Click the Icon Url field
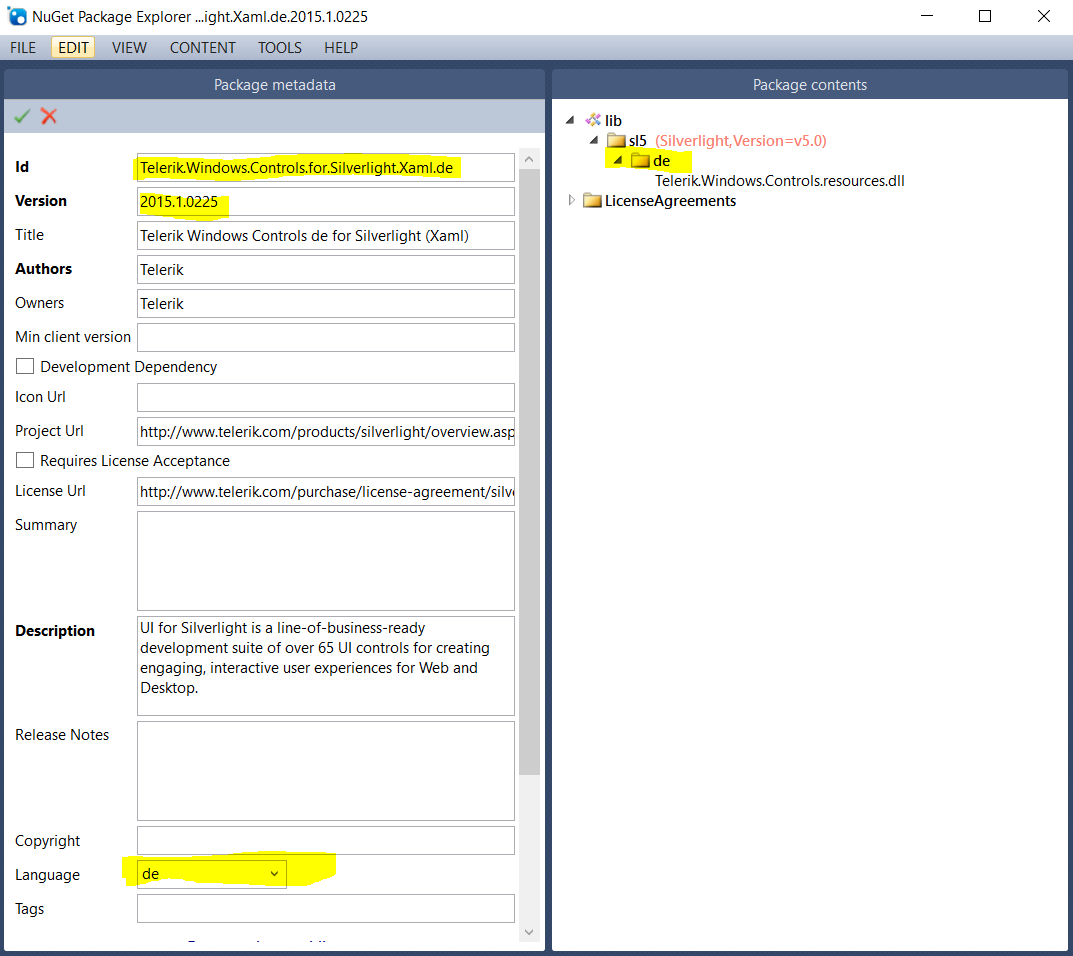The height and width of the screenshot is (956, 1073). pyautogui.click(x=326, y=398)
